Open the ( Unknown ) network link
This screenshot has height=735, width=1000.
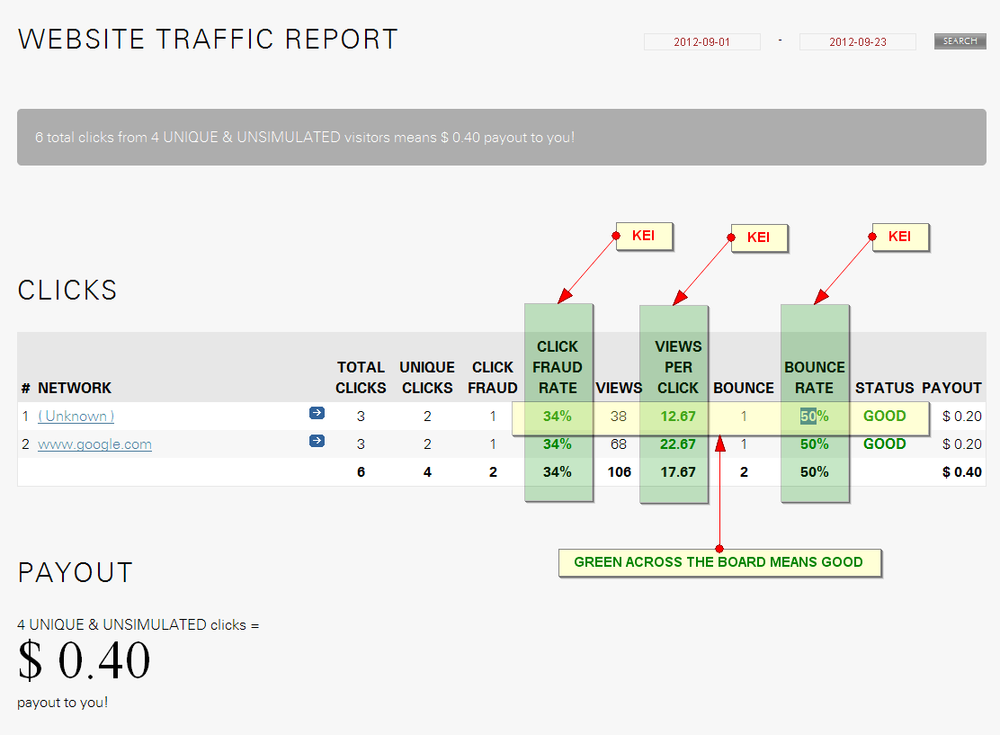(76, 416)
